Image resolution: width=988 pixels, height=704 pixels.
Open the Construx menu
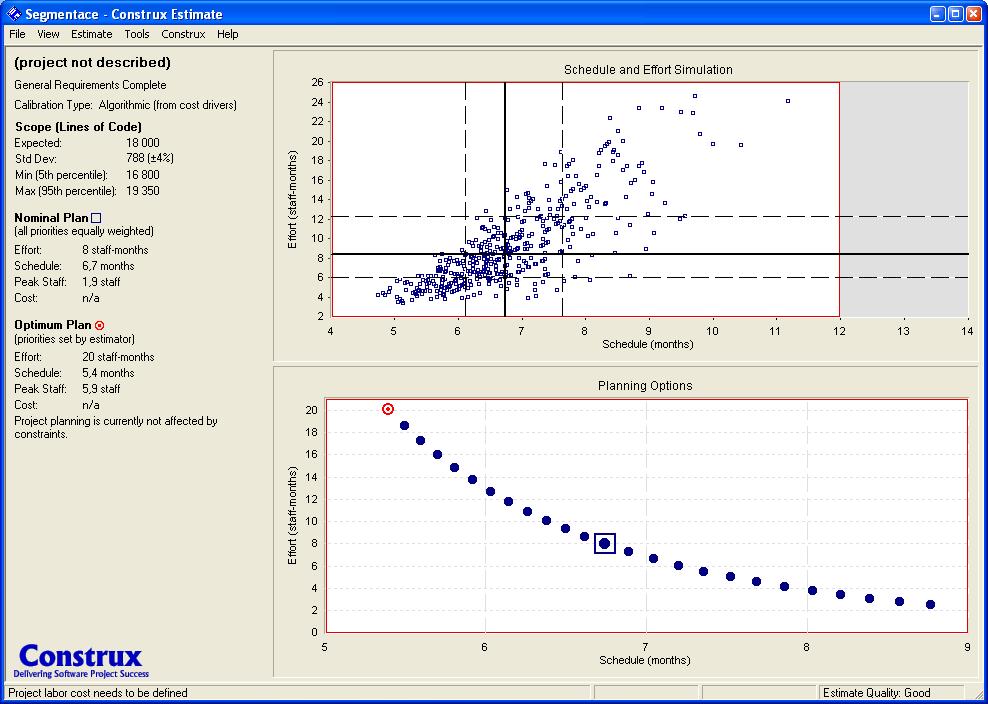pyautogui.click(x=183, y=34)
